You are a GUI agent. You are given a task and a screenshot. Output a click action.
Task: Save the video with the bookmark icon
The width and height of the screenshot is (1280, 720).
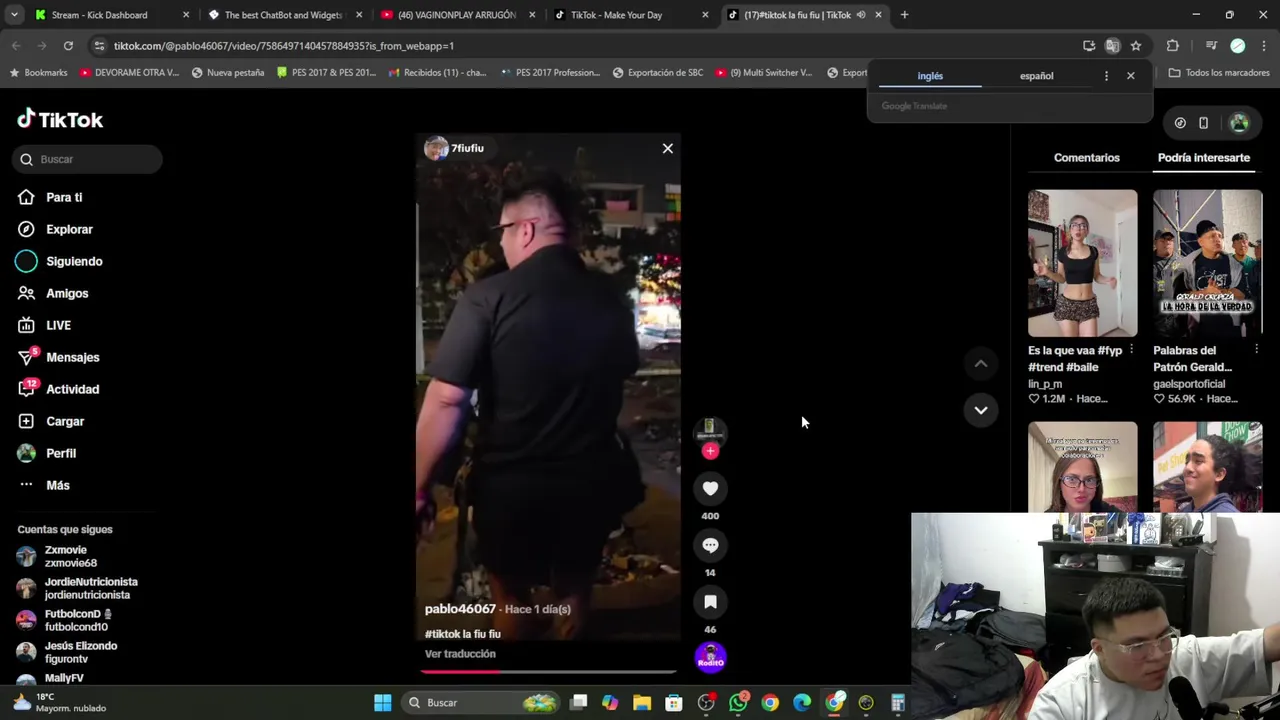(710, 602)
